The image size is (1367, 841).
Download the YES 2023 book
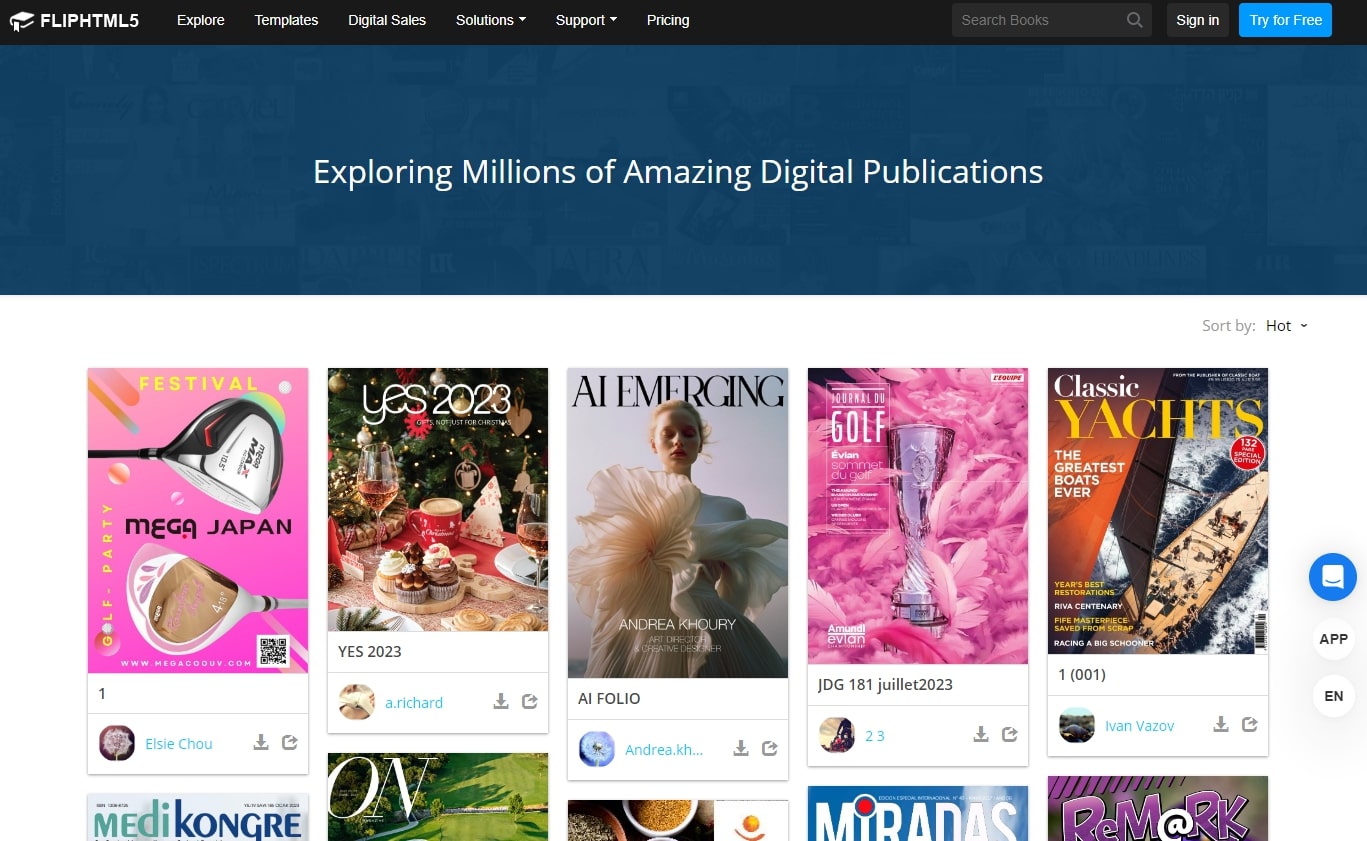(x=501, y=702)
